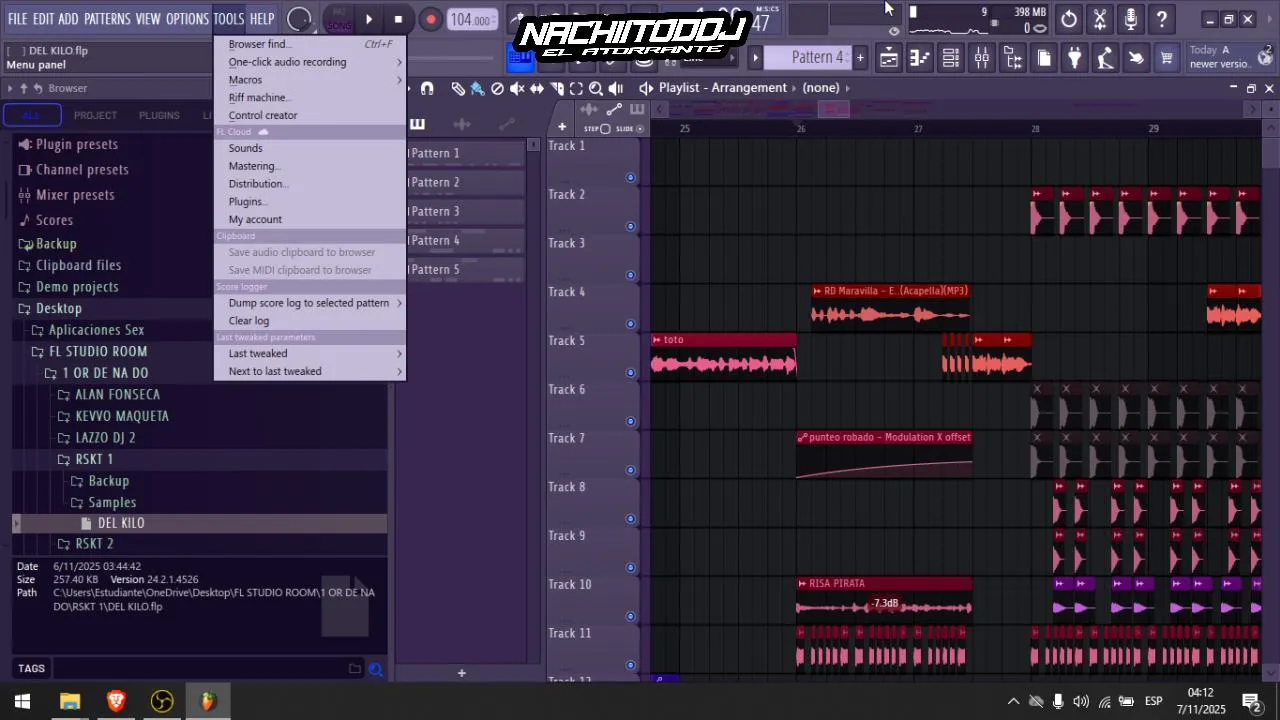Click the browser search magnifier icon
1280x720 pixels.
pos(376,669)
